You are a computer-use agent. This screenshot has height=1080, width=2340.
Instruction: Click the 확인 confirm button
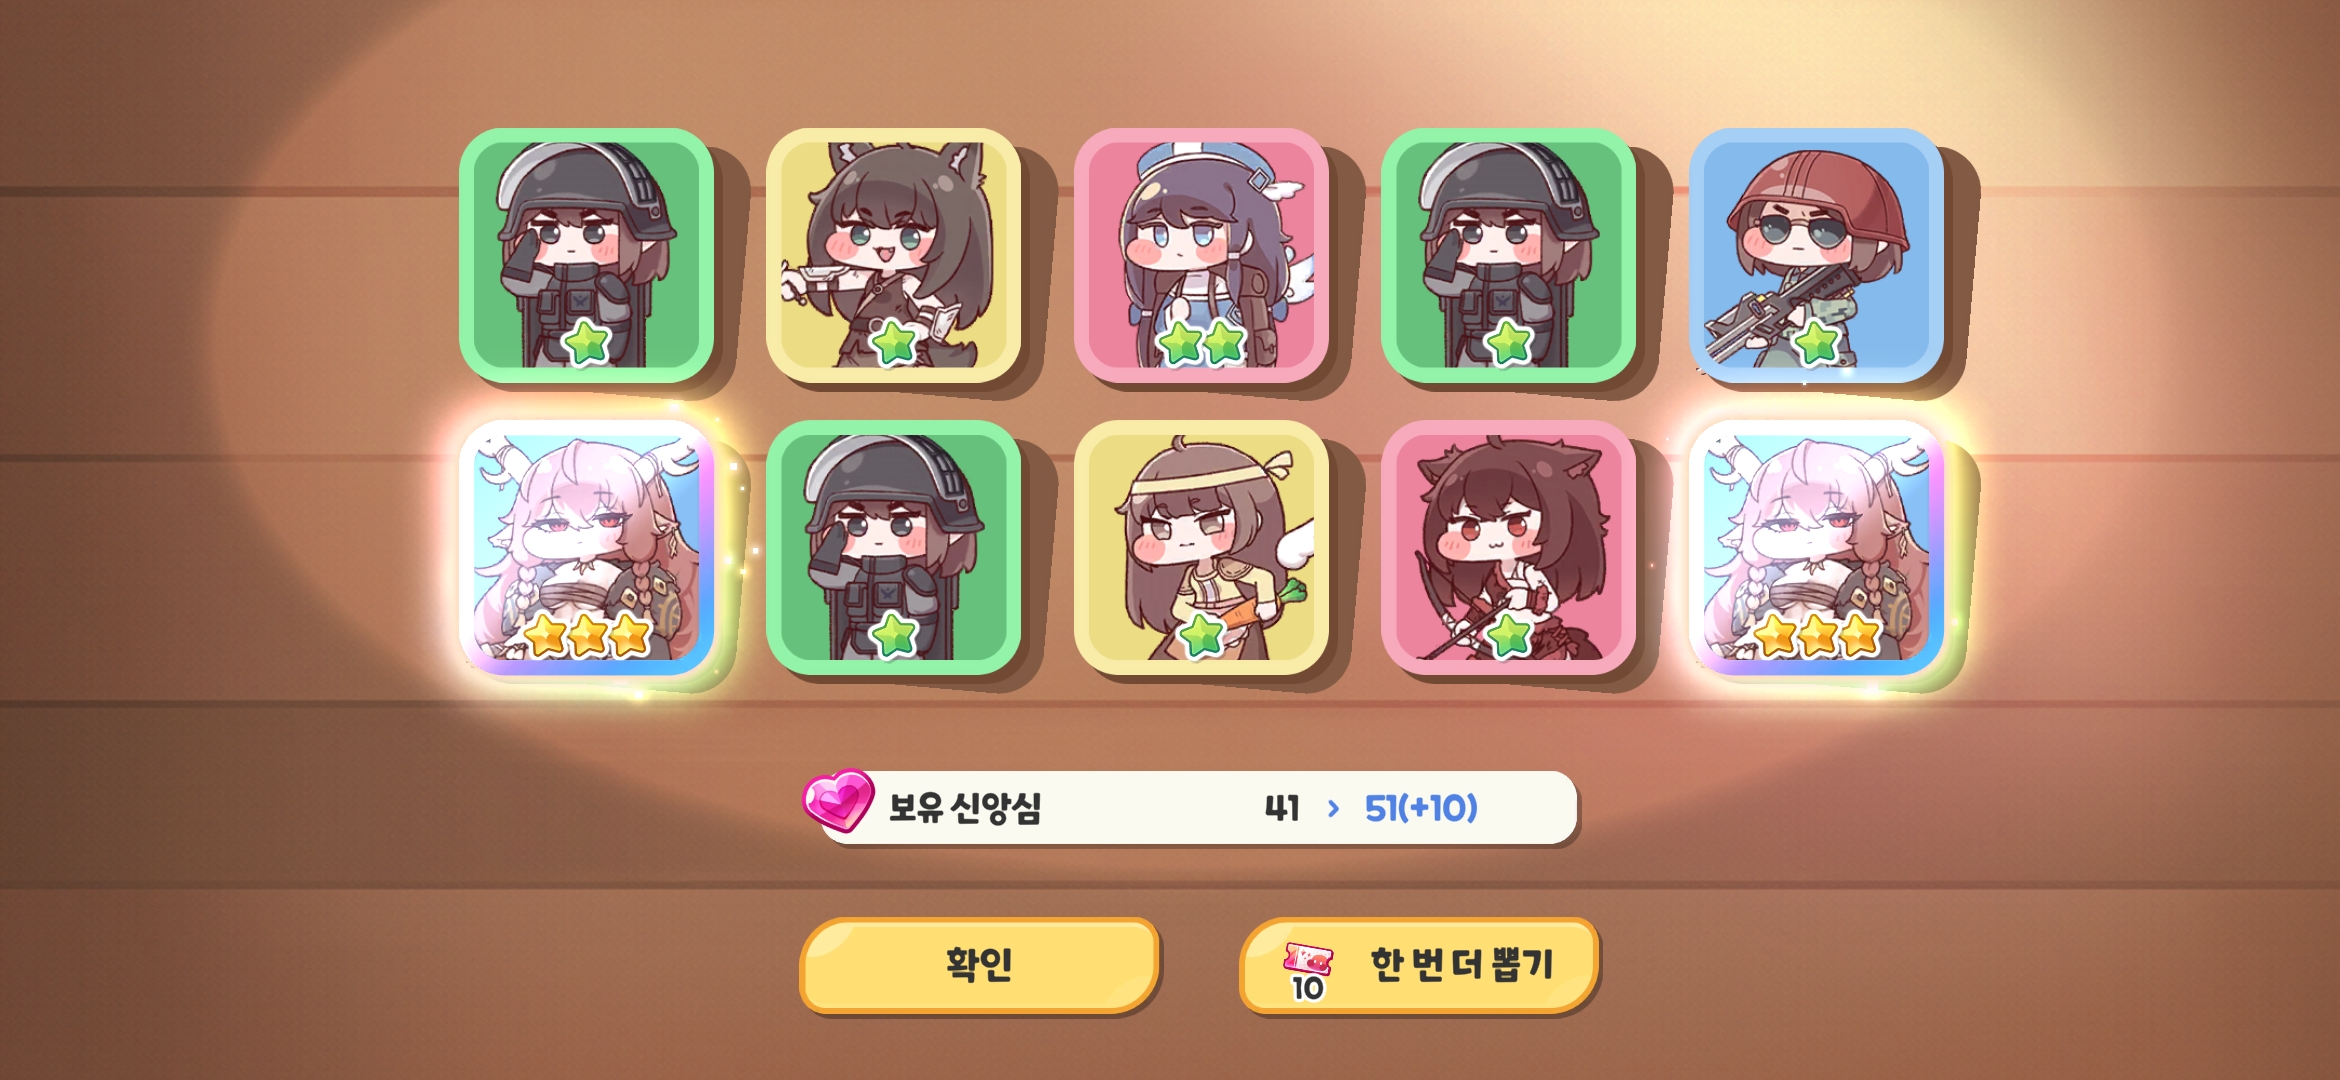[979, 965]
